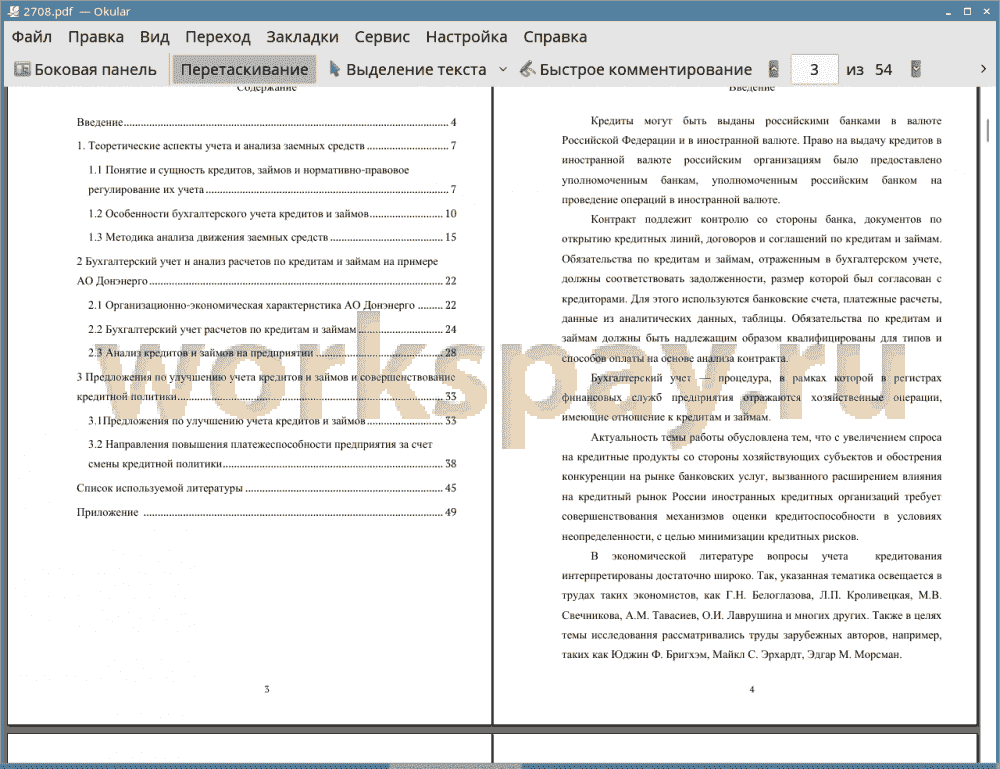Open the Файл menu
The height and width of the screenshot is (769, 1000).
click(x=32, y=37)
